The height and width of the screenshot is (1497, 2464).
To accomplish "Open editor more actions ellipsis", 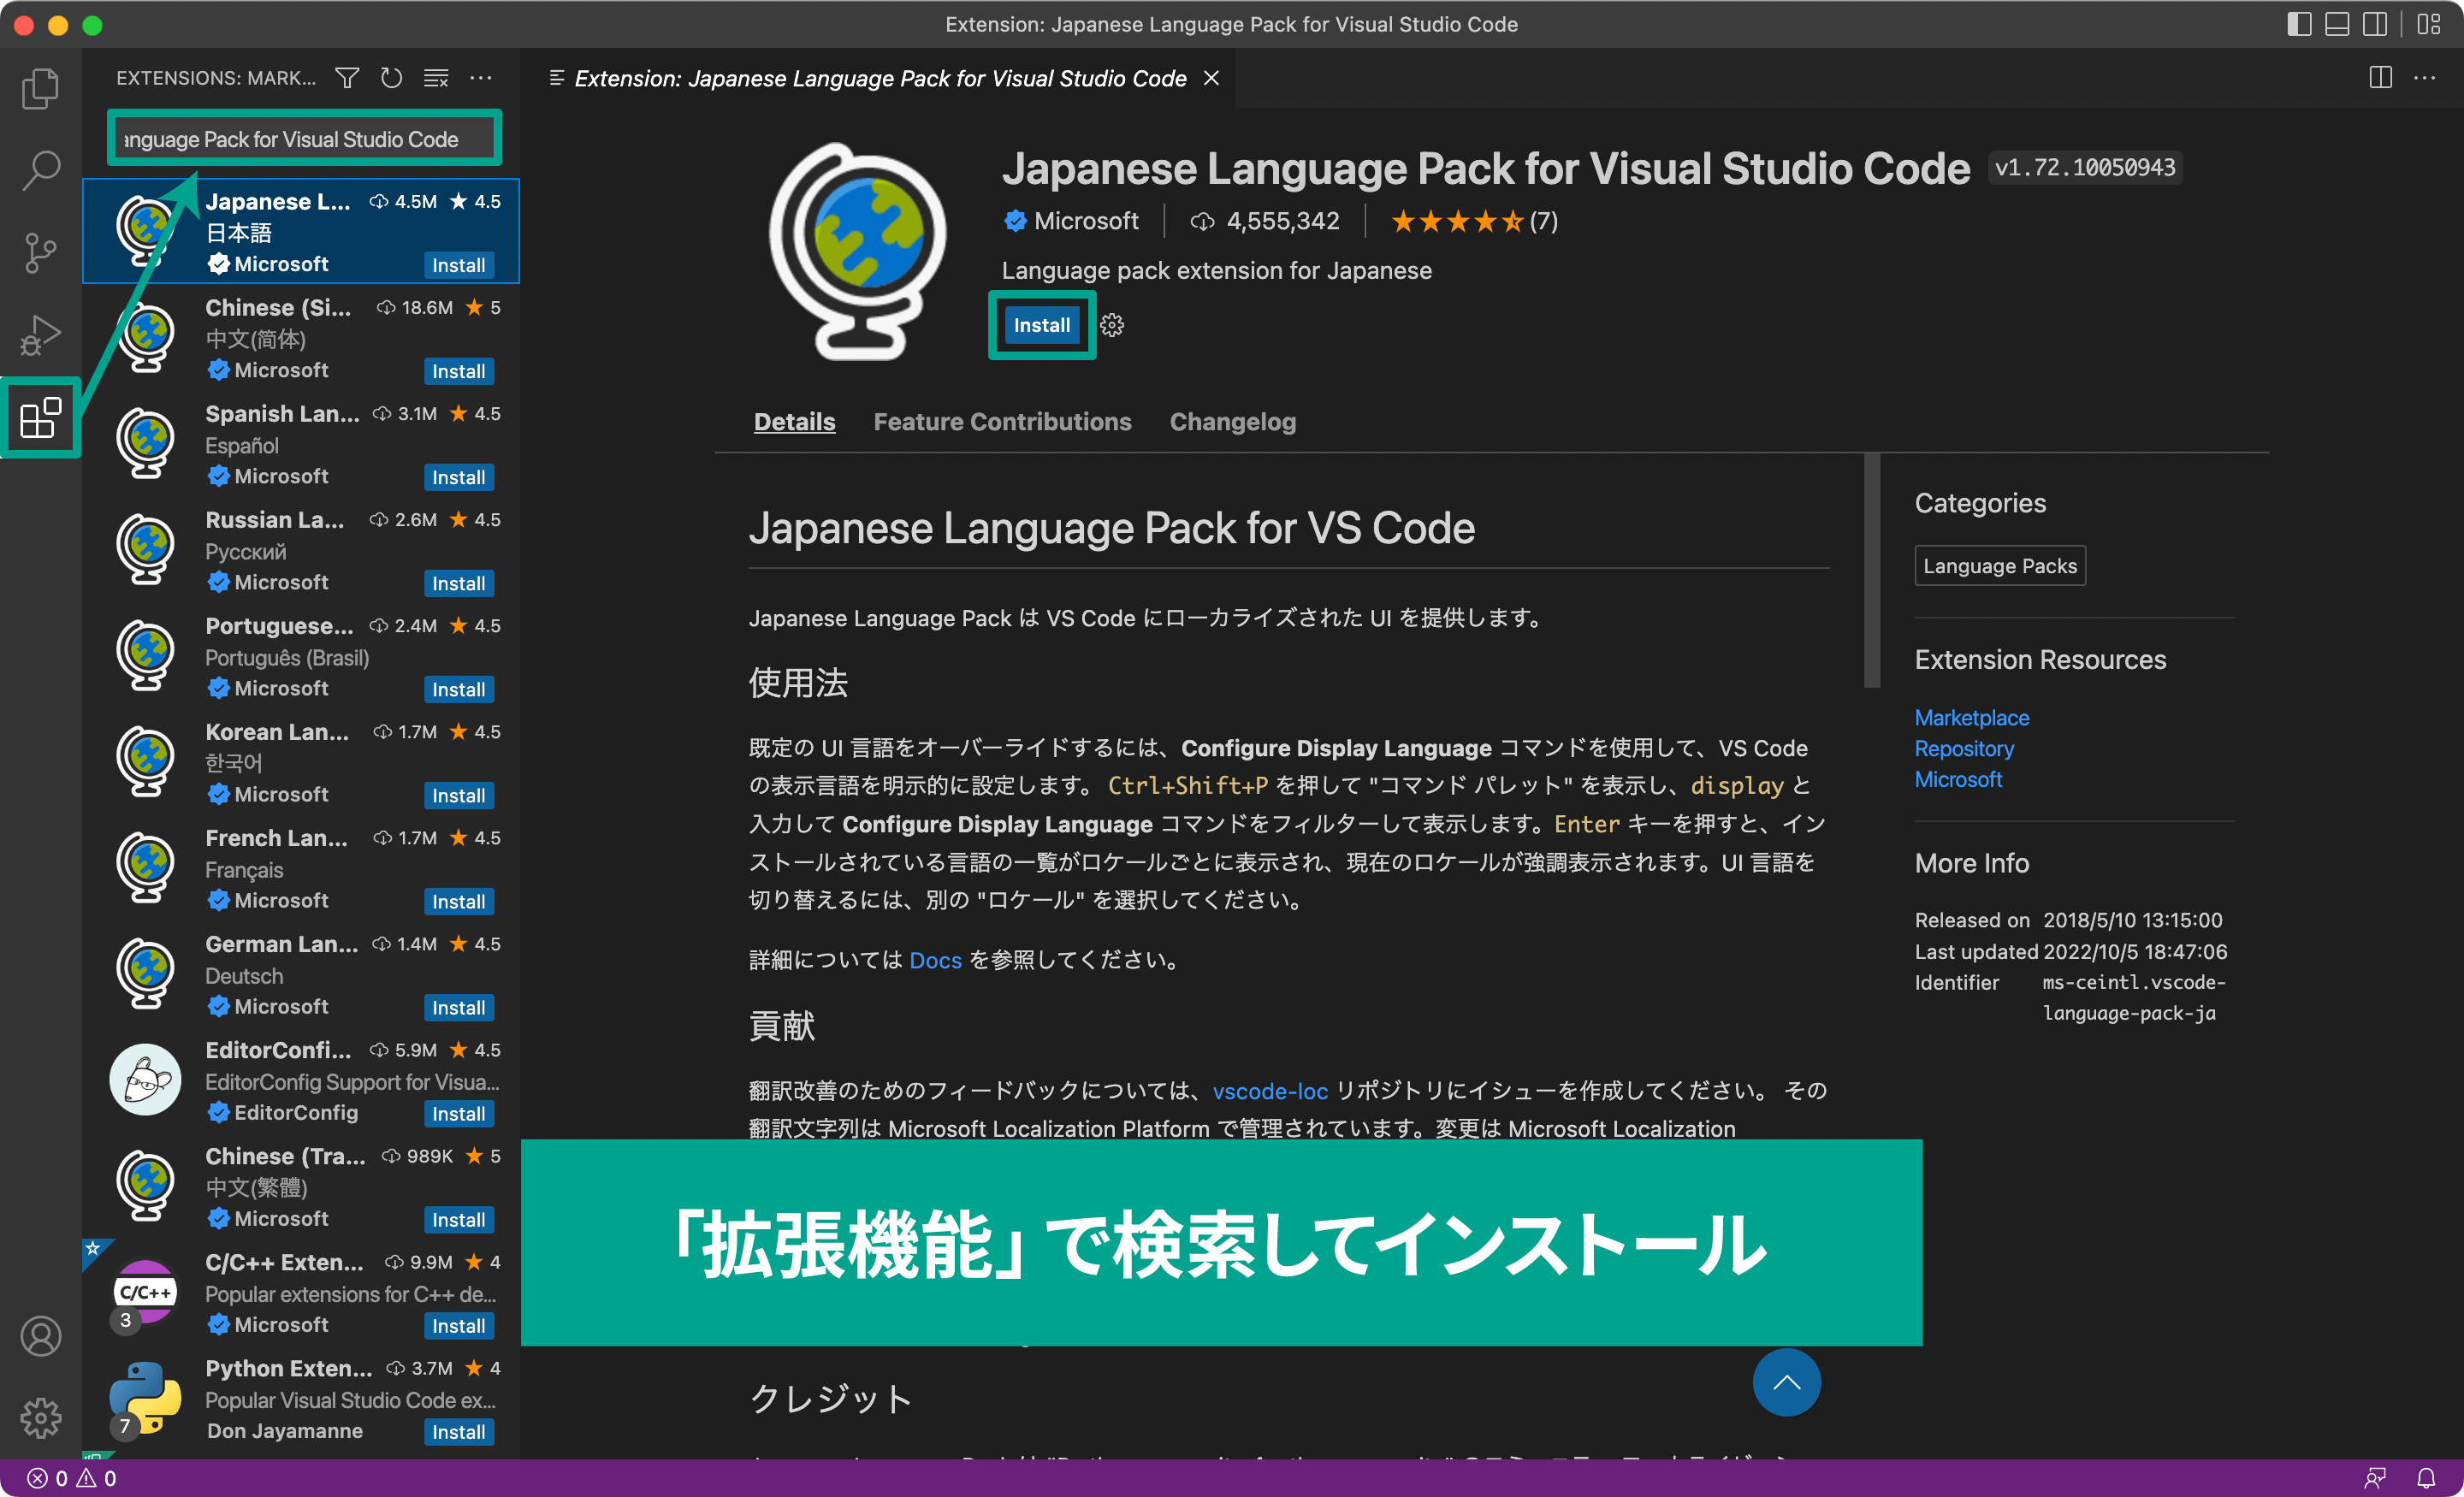I will (2425, 78).
